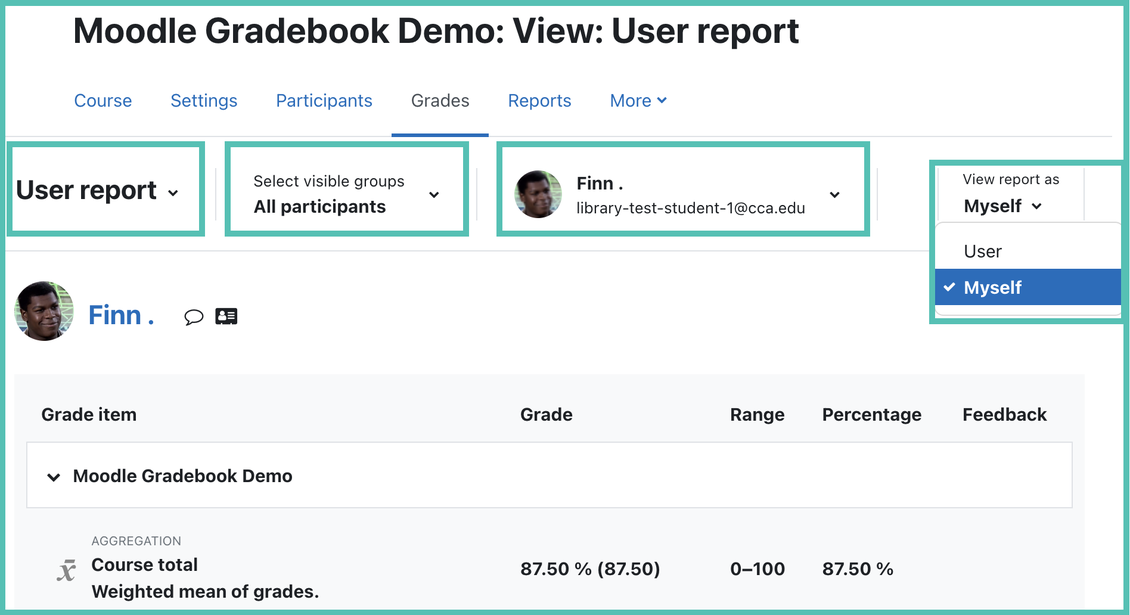Toggle the View report as Myself dropdown
Viewport: 1130px width, 615px height.
coord(1002,206)
